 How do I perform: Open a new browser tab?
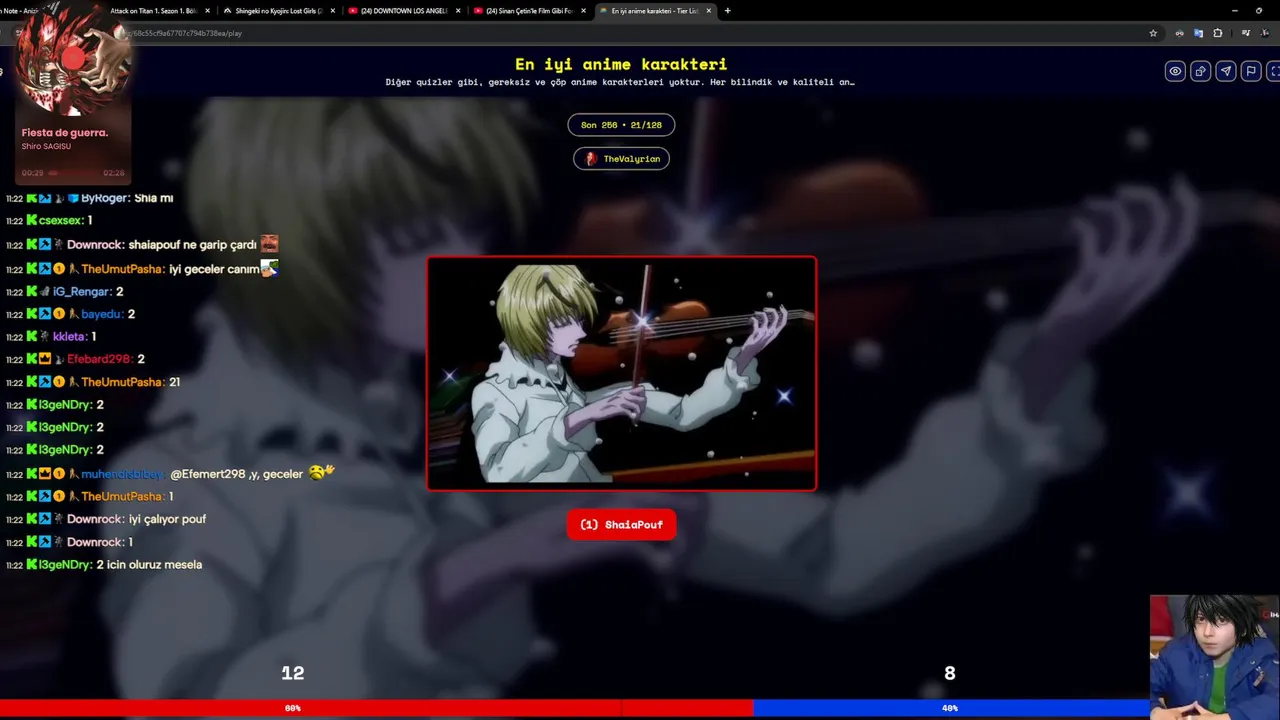tap(727, 11)
